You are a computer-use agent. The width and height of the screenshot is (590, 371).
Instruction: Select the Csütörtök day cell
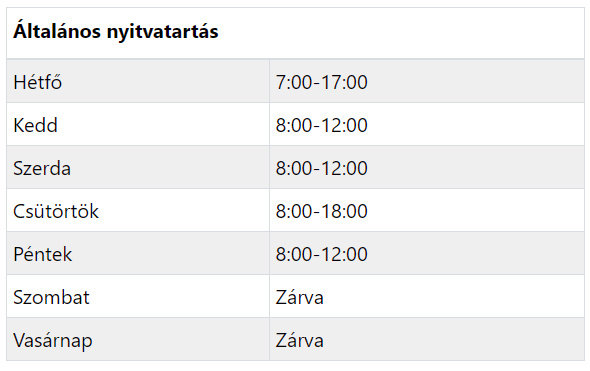138,210
